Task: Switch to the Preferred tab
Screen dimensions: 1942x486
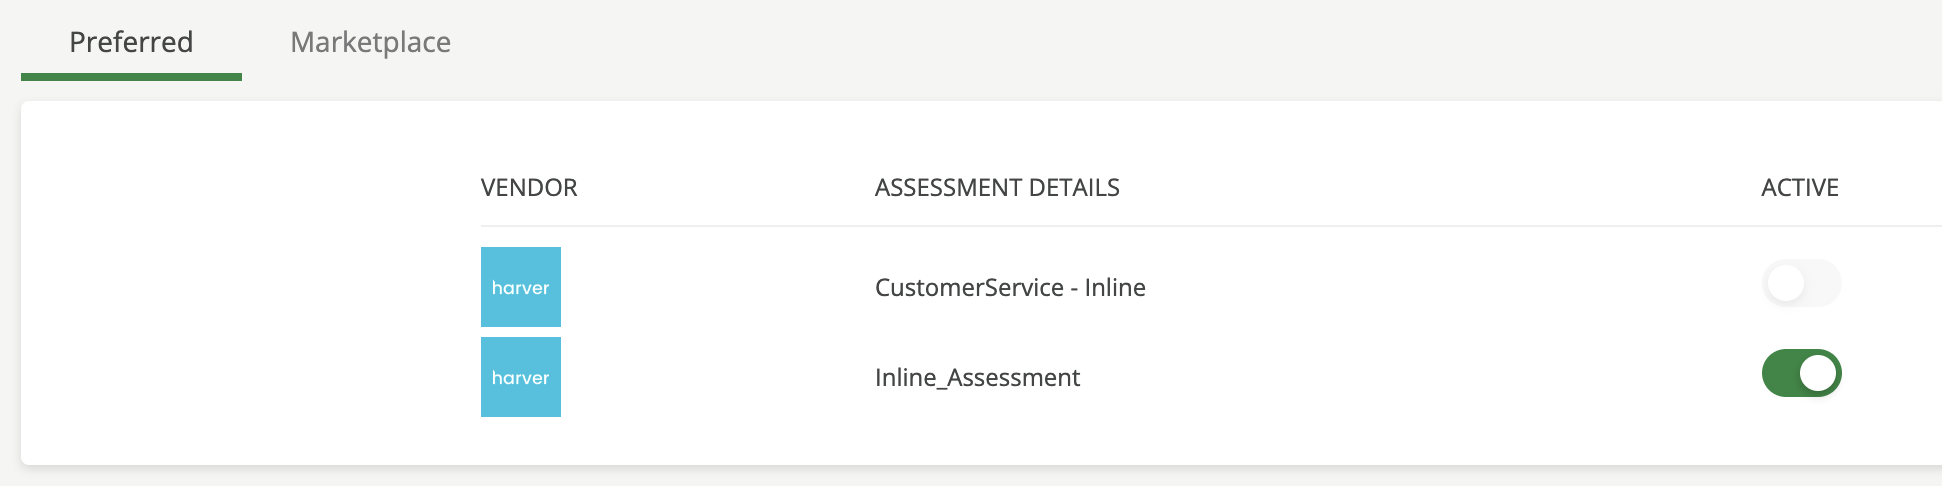Action: pyautogui.click(x=131, y=42)
